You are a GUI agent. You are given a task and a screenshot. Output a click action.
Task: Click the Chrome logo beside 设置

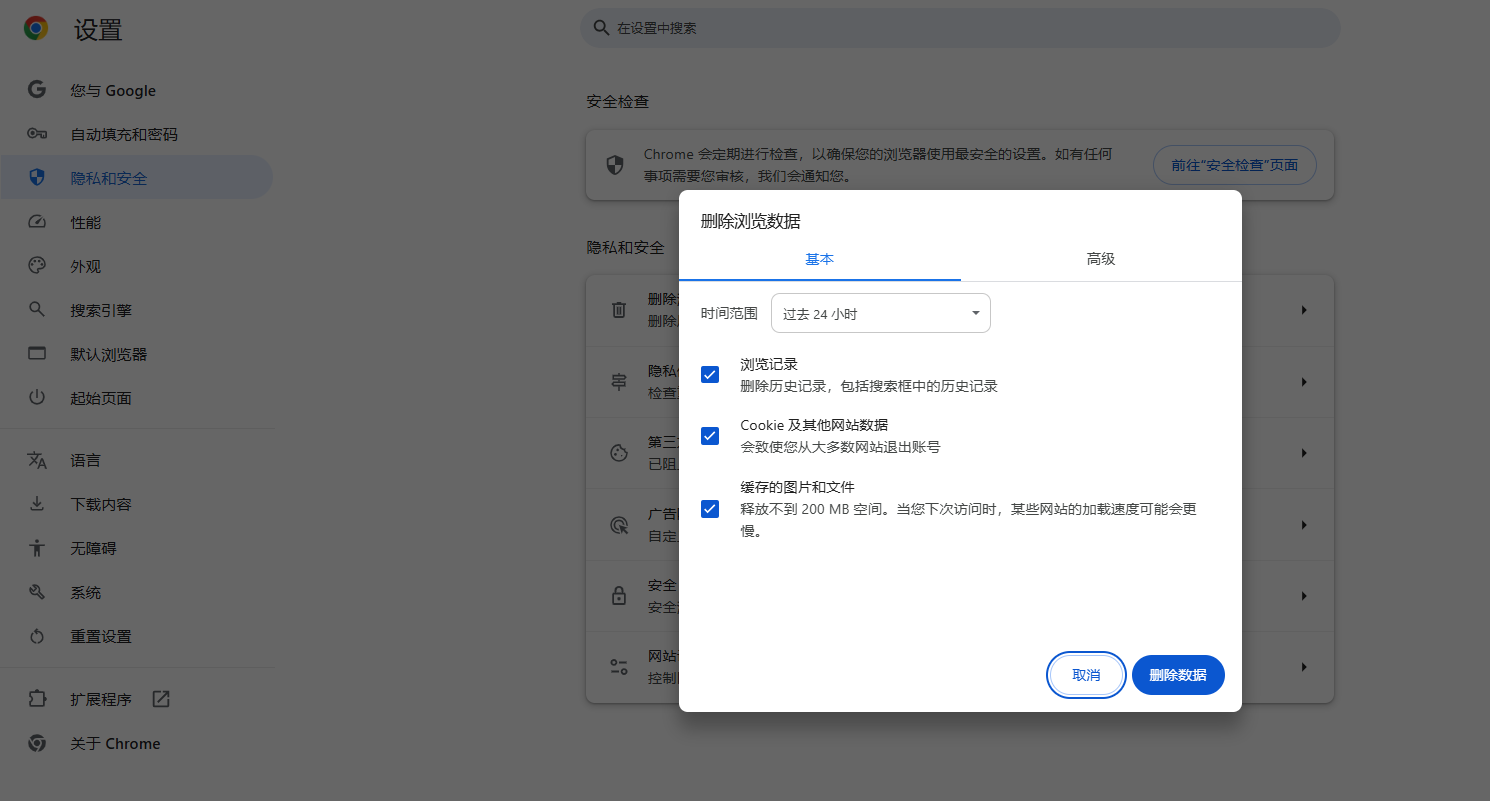pos(36,29)
